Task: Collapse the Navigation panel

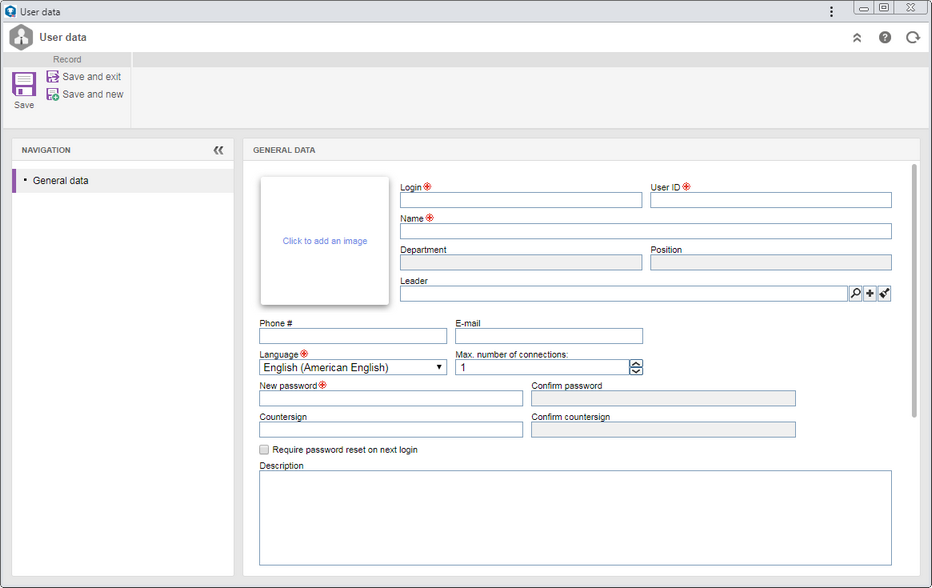Action: [x=218, y=150]
